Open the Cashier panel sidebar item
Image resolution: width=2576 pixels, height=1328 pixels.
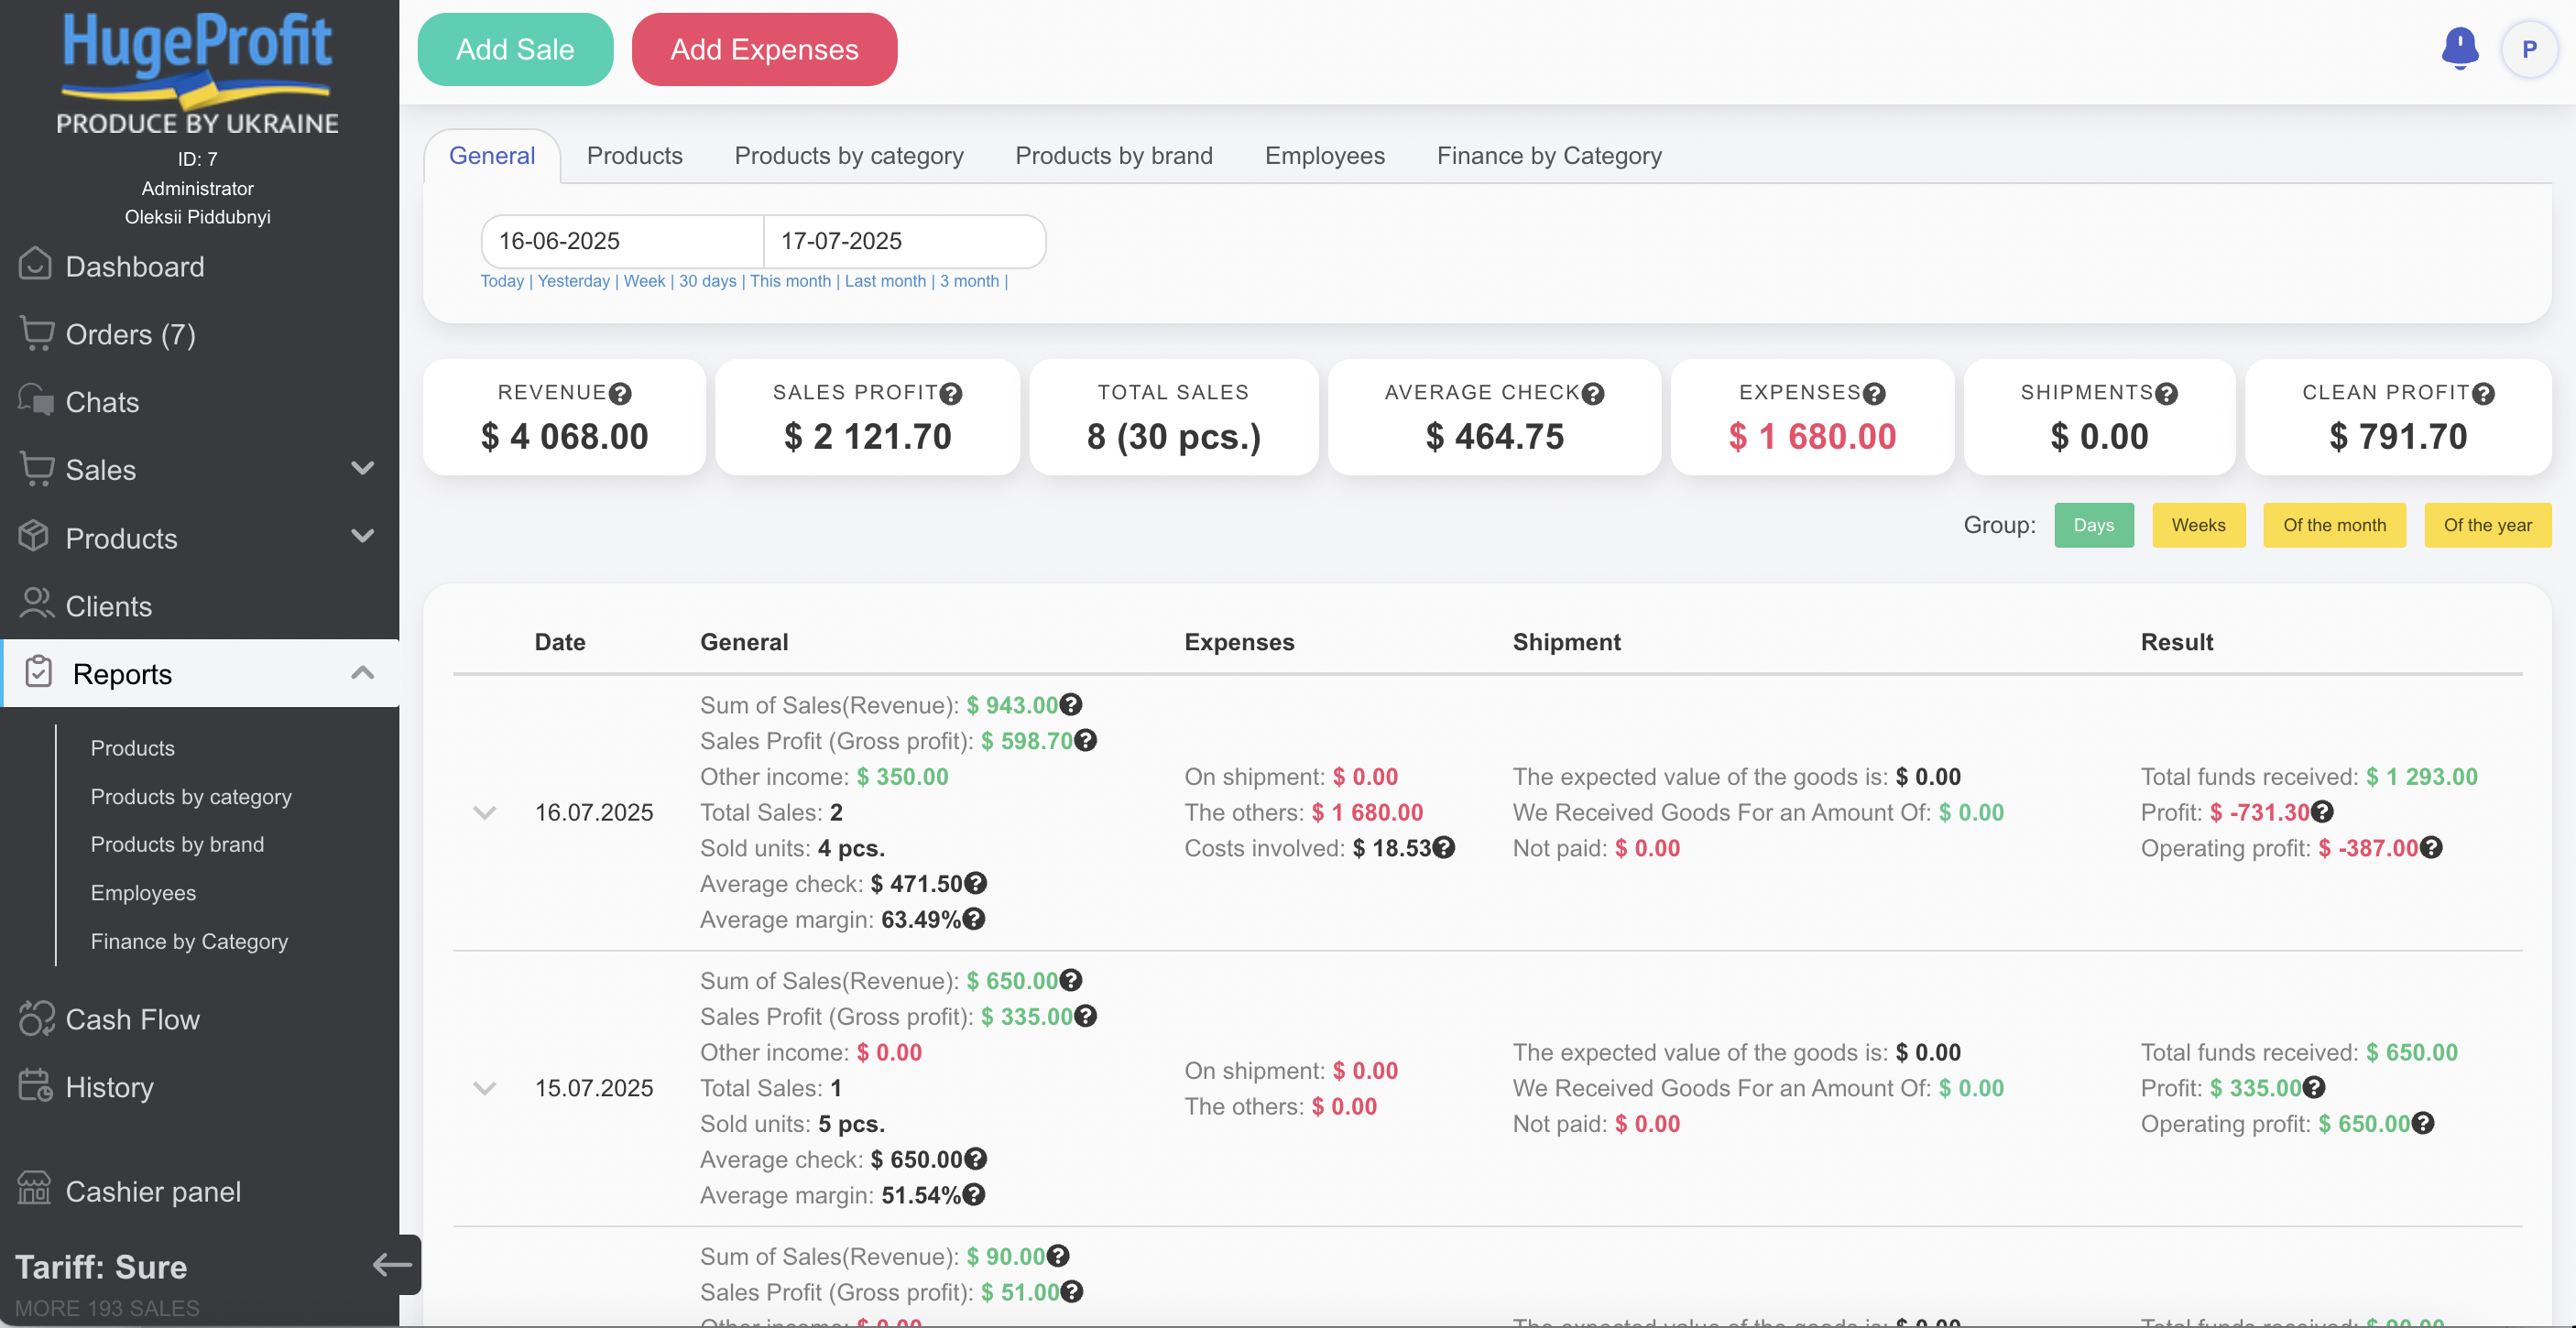pos(152,1191)
